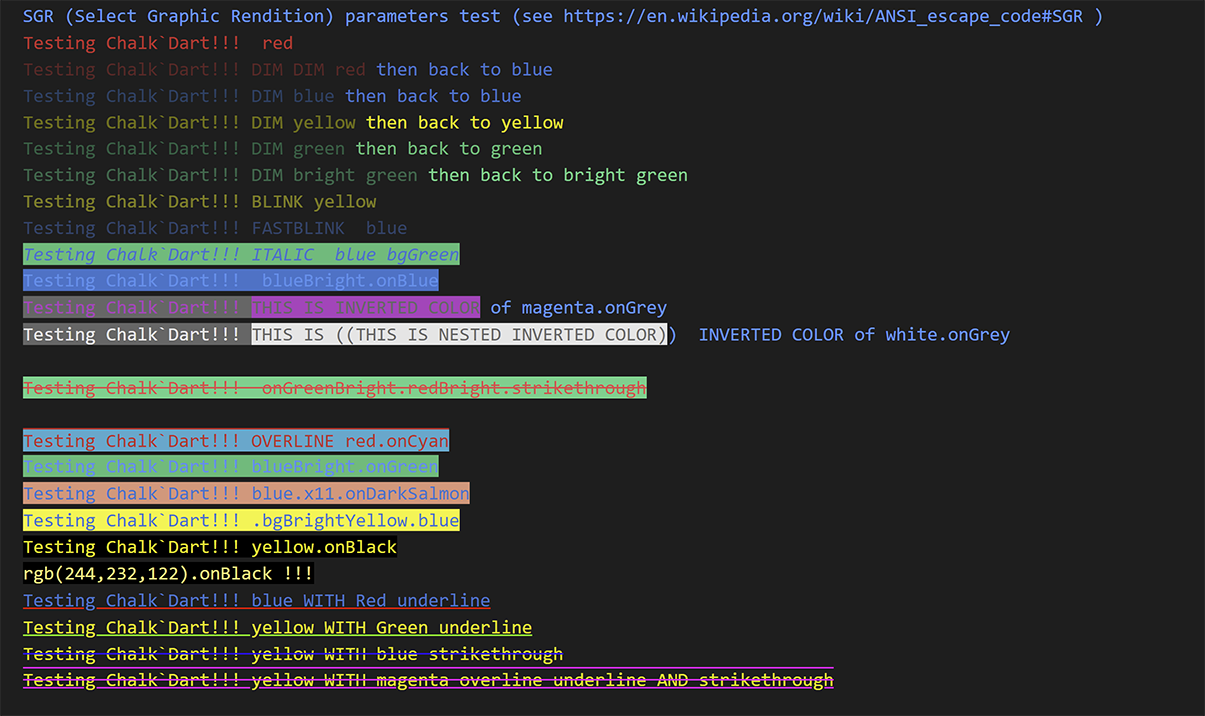Click the purple "THIS IS INVERTED COLOR" block

[x=365, y=307]
